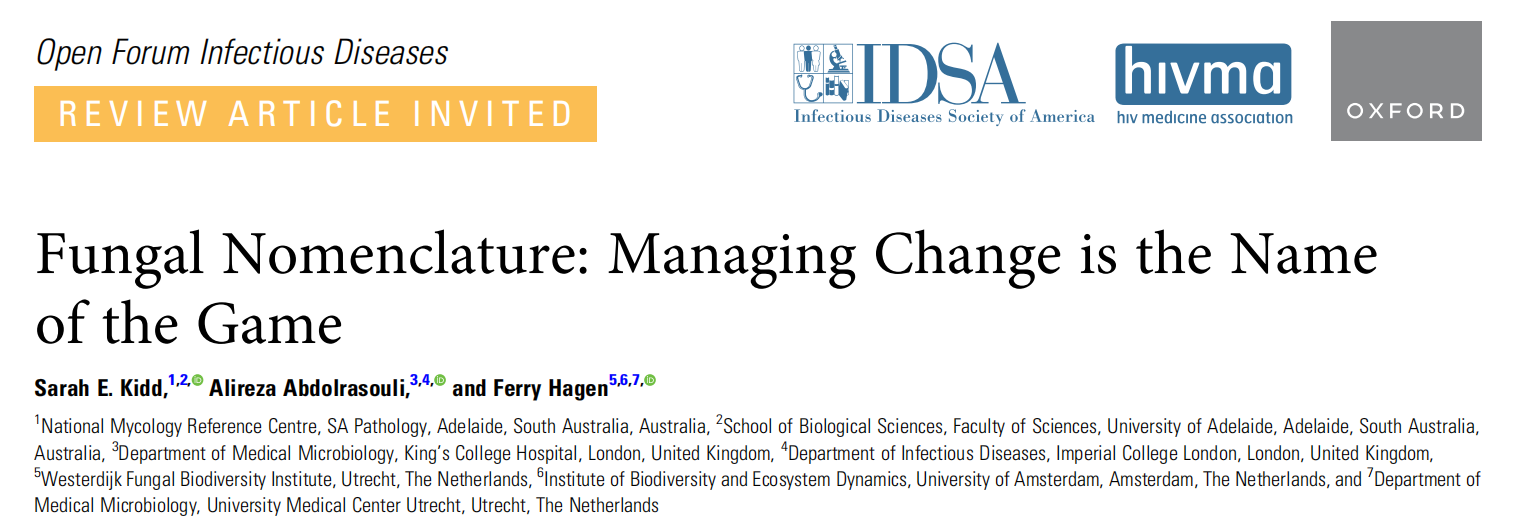Click the gray Oxford logo

click(1406, 81)
